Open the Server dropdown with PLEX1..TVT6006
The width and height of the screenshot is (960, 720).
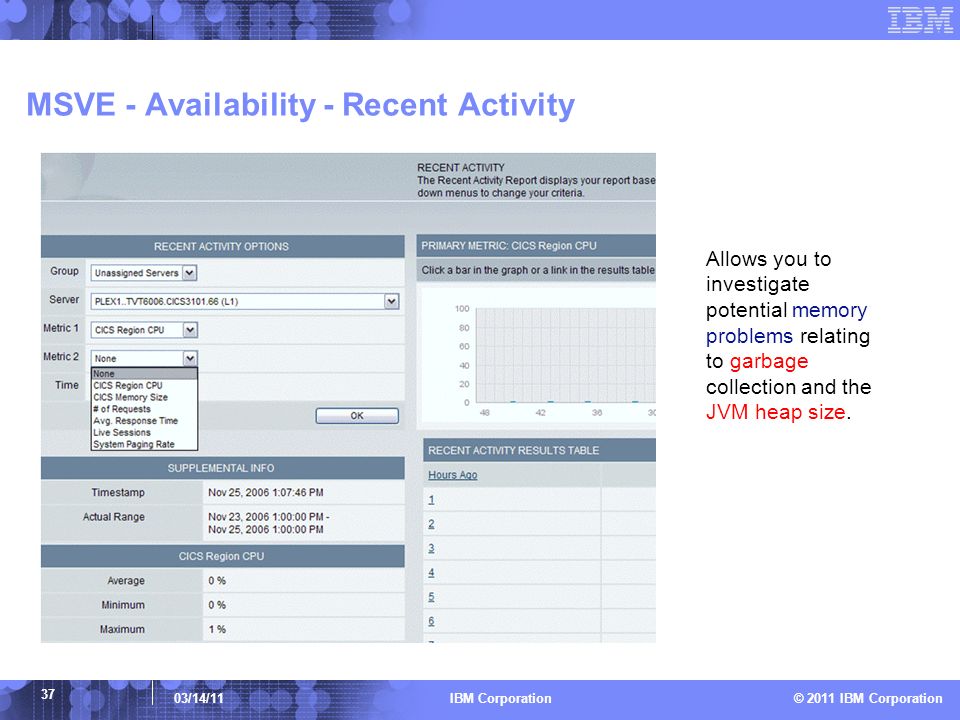tap(245, 301)
